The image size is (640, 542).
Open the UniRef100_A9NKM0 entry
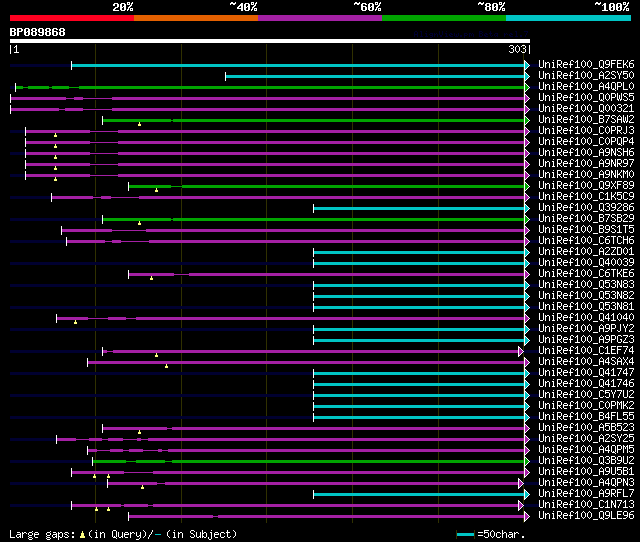click(586, 175)
